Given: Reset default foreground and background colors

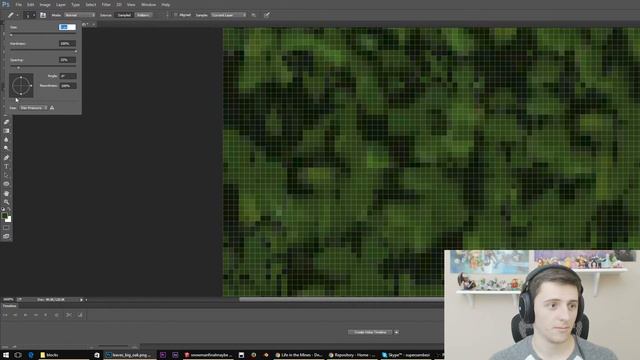Looking at the screenshot, I should click(x=3, y=209).
